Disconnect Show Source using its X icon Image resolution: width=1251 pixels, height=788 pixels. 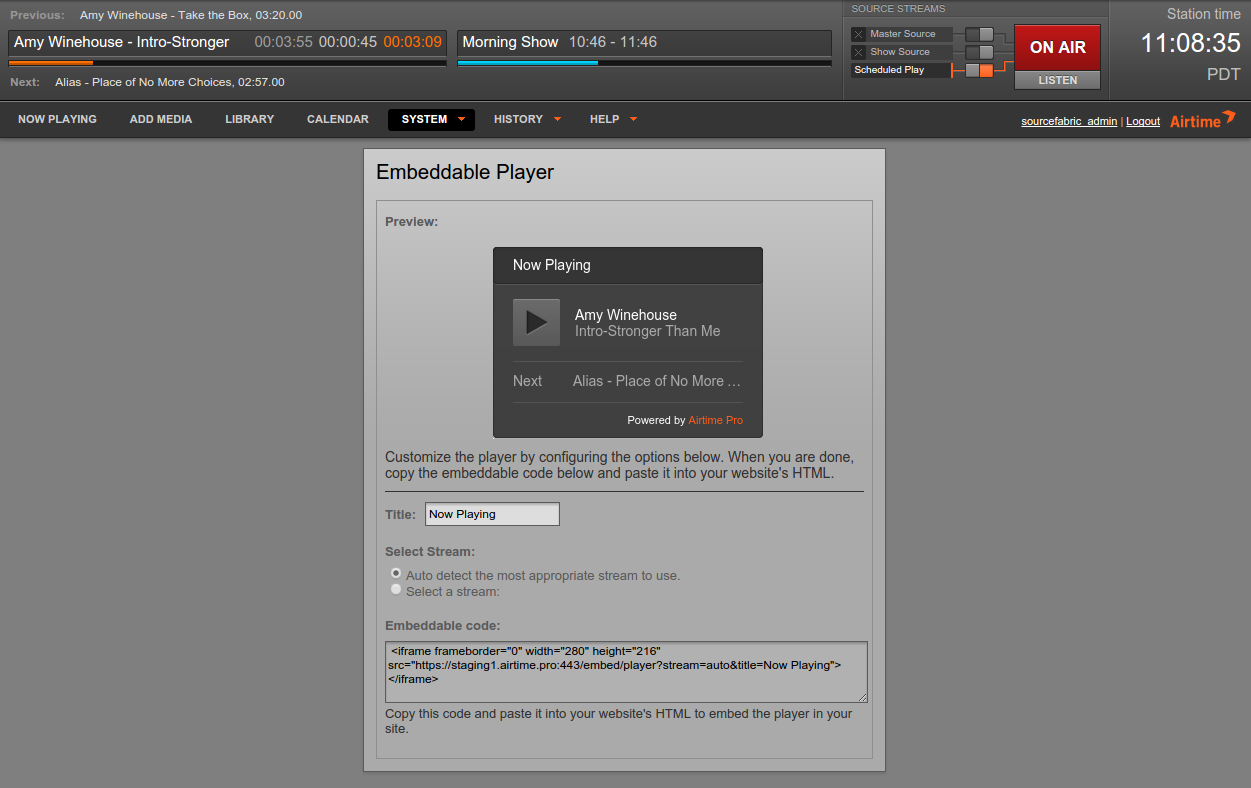[857, 51]
